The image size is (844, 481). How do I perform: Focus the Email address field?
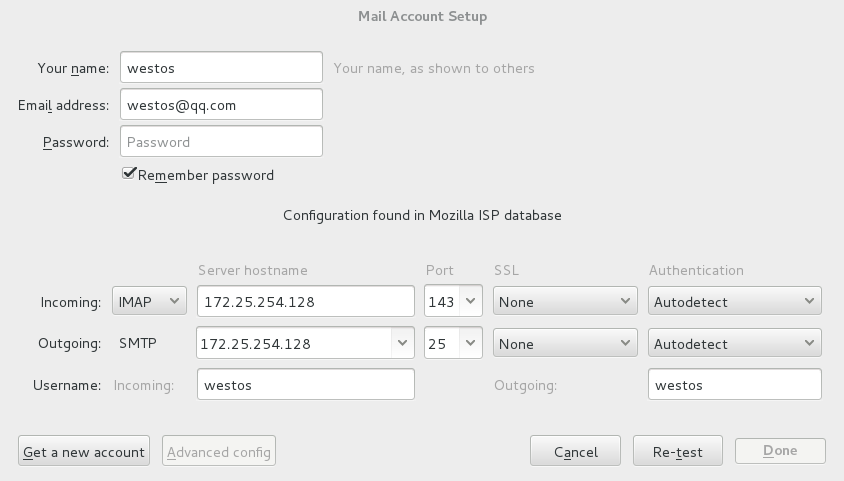[x=221, y=104]
